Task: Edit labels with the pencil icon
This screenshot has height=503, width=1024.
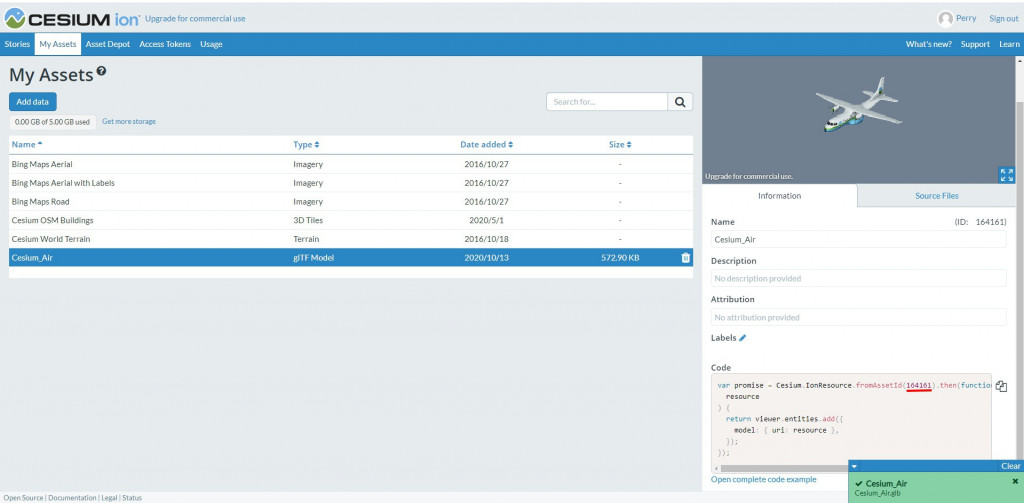Action: tap(743, 338)
